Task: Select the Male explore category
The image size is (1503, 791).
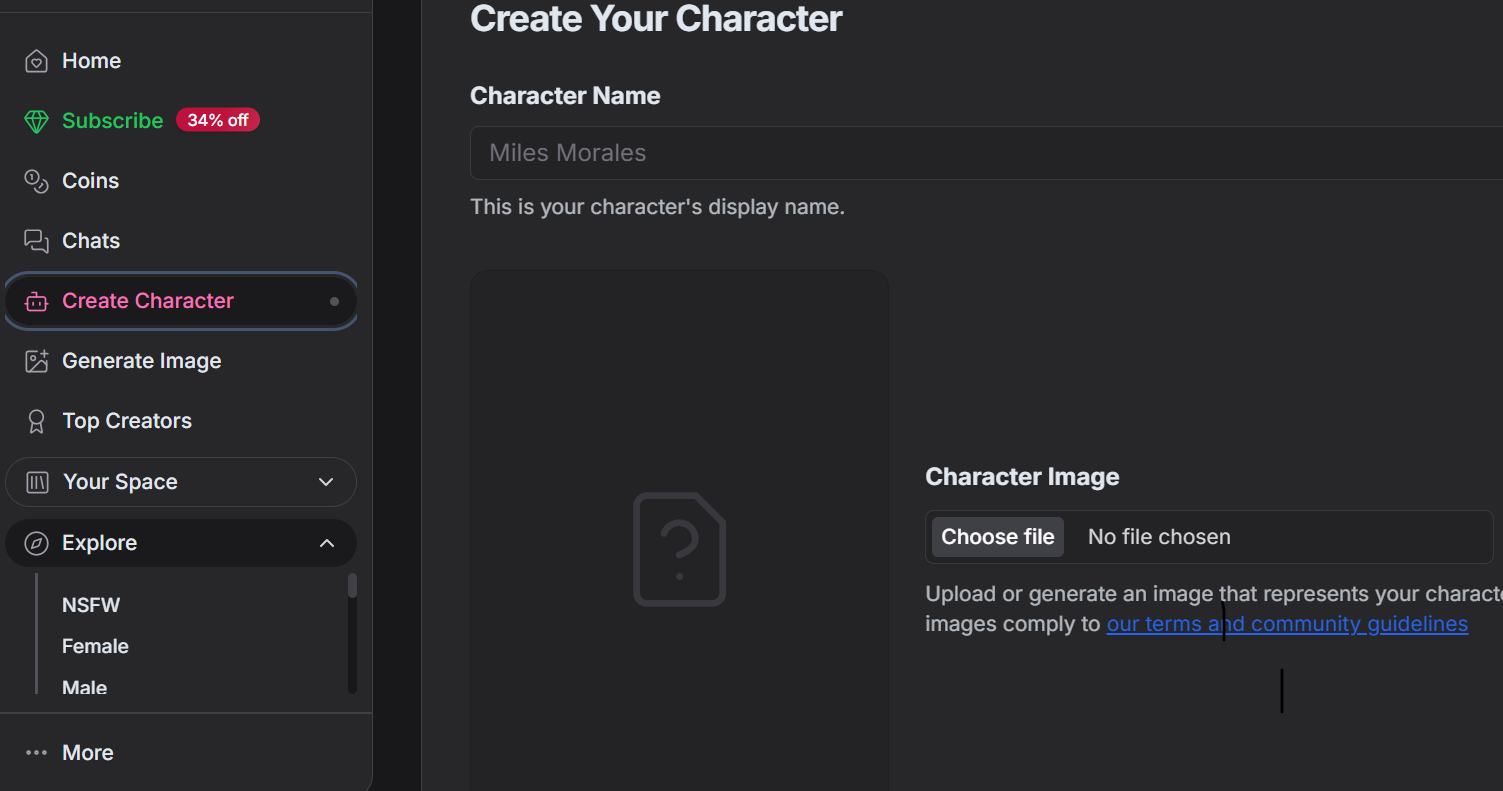Action: click(85, 687)
